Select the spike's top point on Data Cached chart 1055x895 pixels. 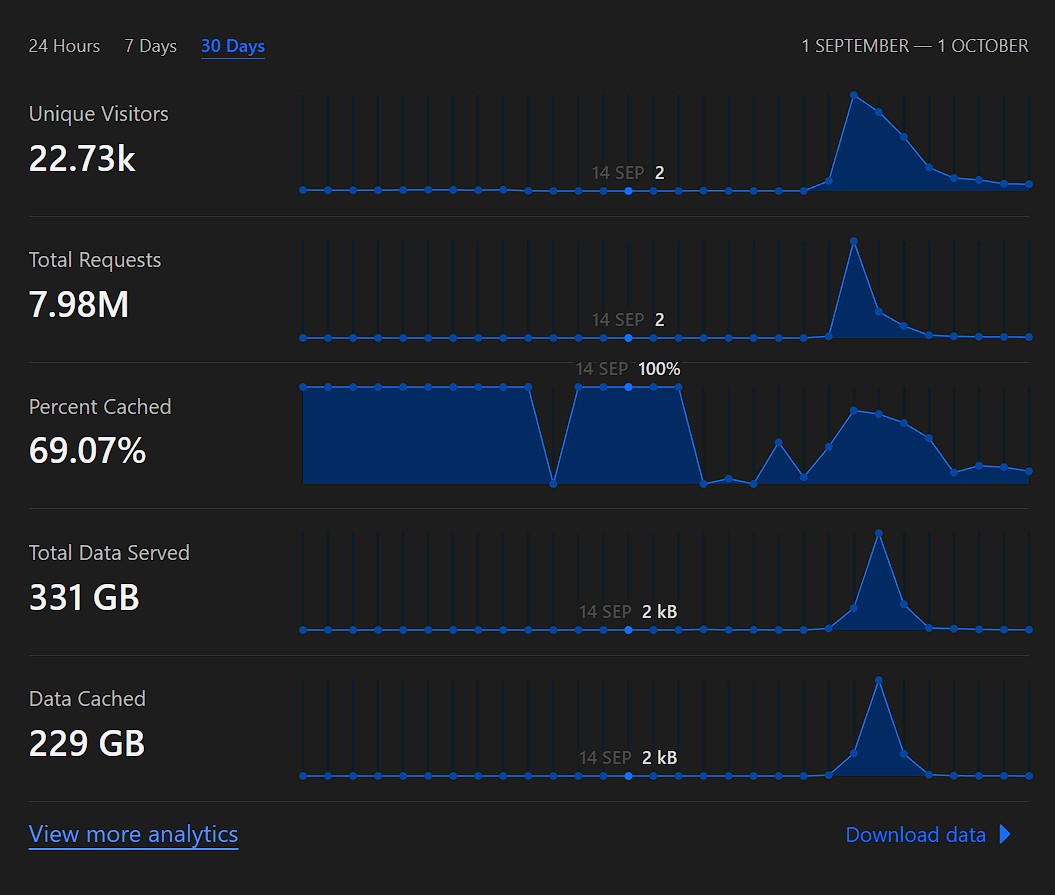point(879,680)
